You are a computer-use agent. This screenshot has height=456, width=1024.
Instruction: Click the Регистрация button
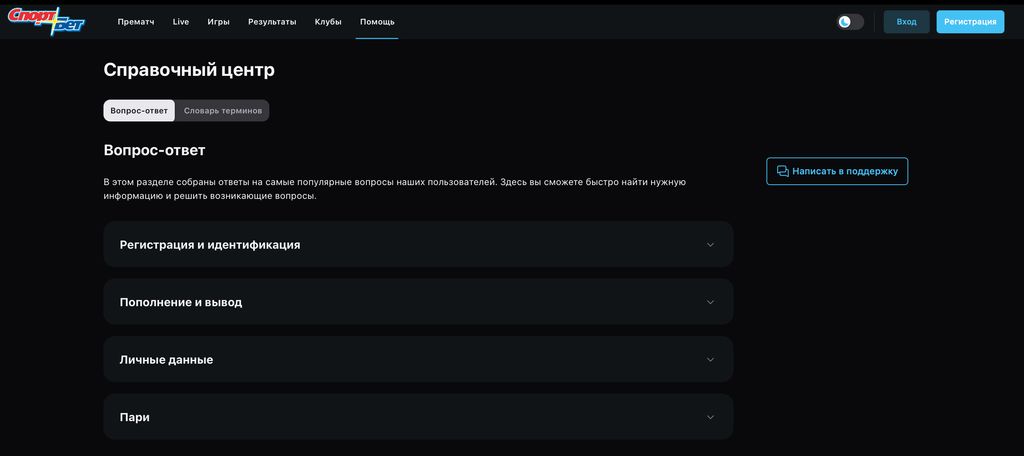(970, 22)
